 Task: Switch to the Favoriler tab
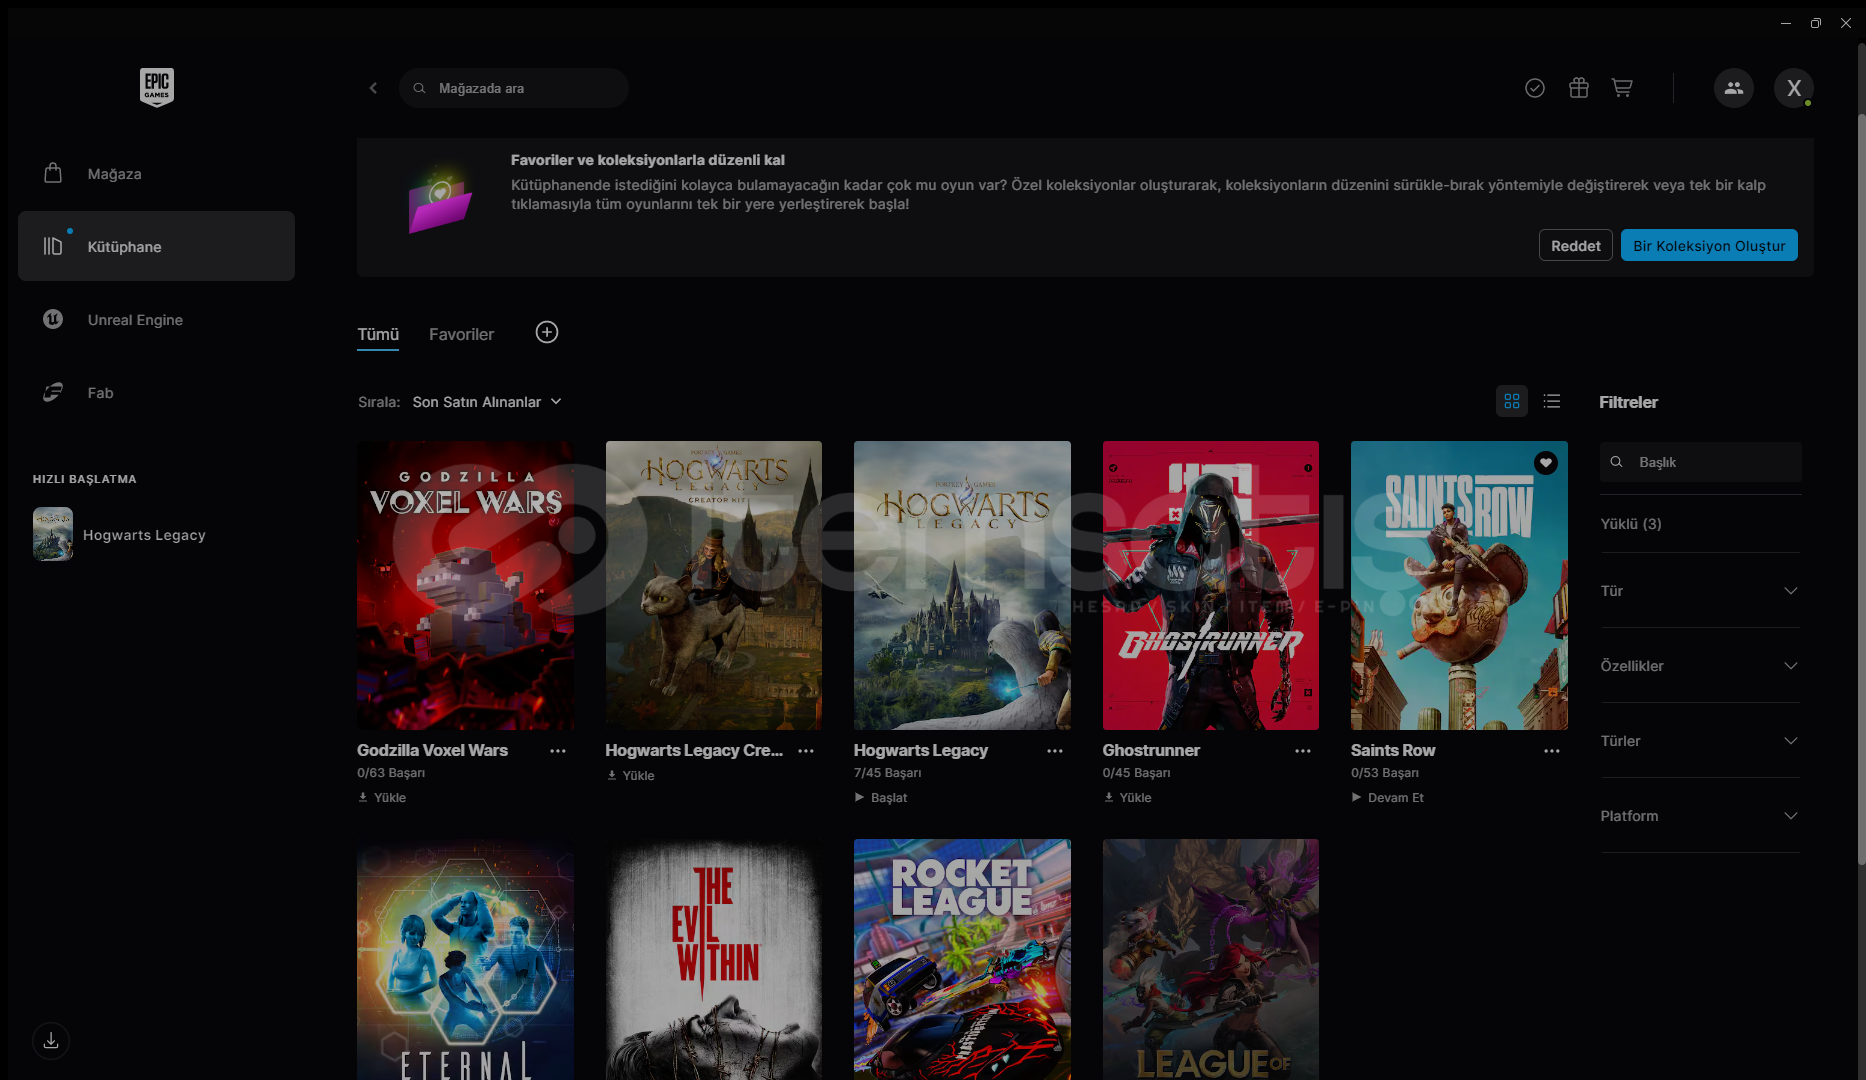point(461,334)
